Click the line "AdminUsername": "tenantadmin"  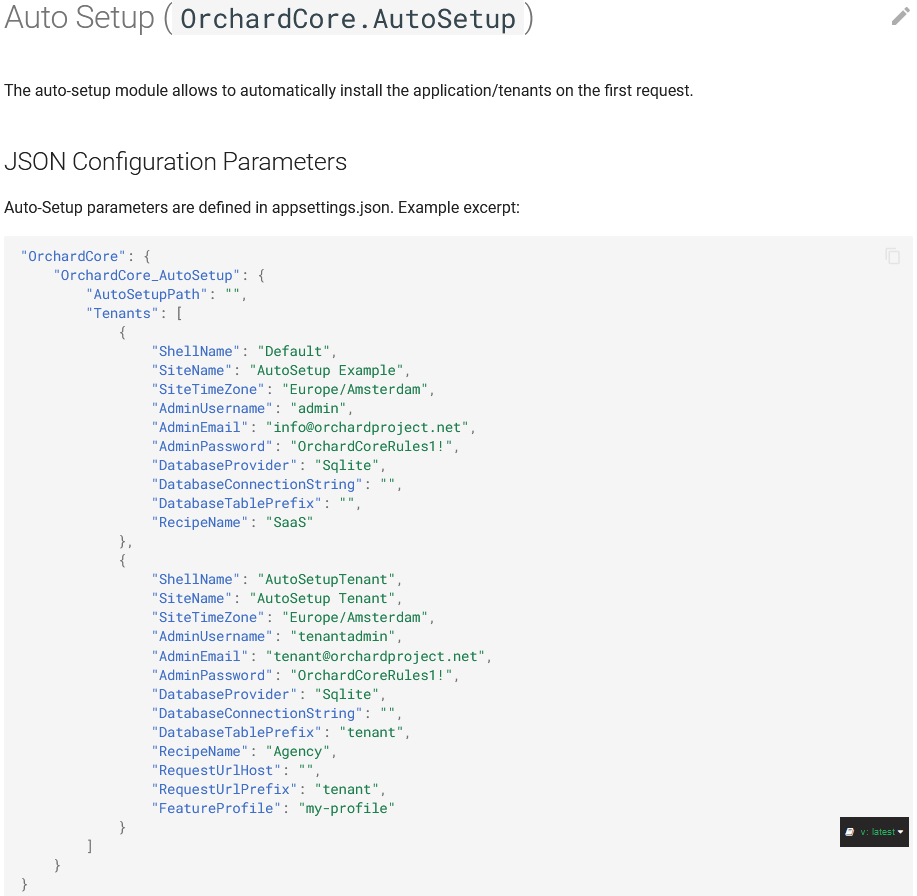[x=277, y=637]
